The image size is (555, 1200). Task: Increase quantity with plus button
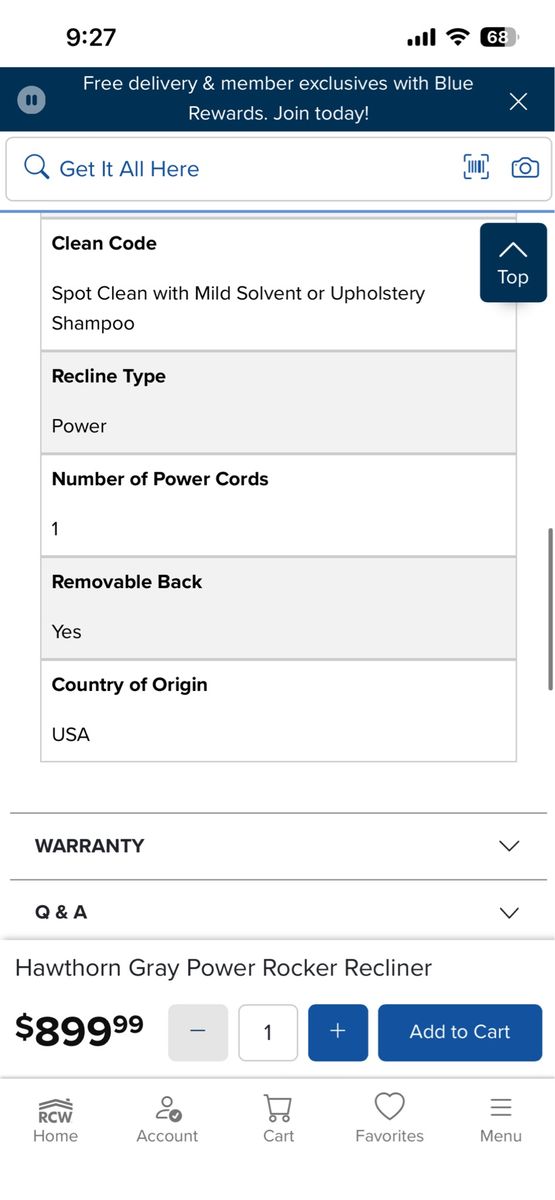point(338,1032)
